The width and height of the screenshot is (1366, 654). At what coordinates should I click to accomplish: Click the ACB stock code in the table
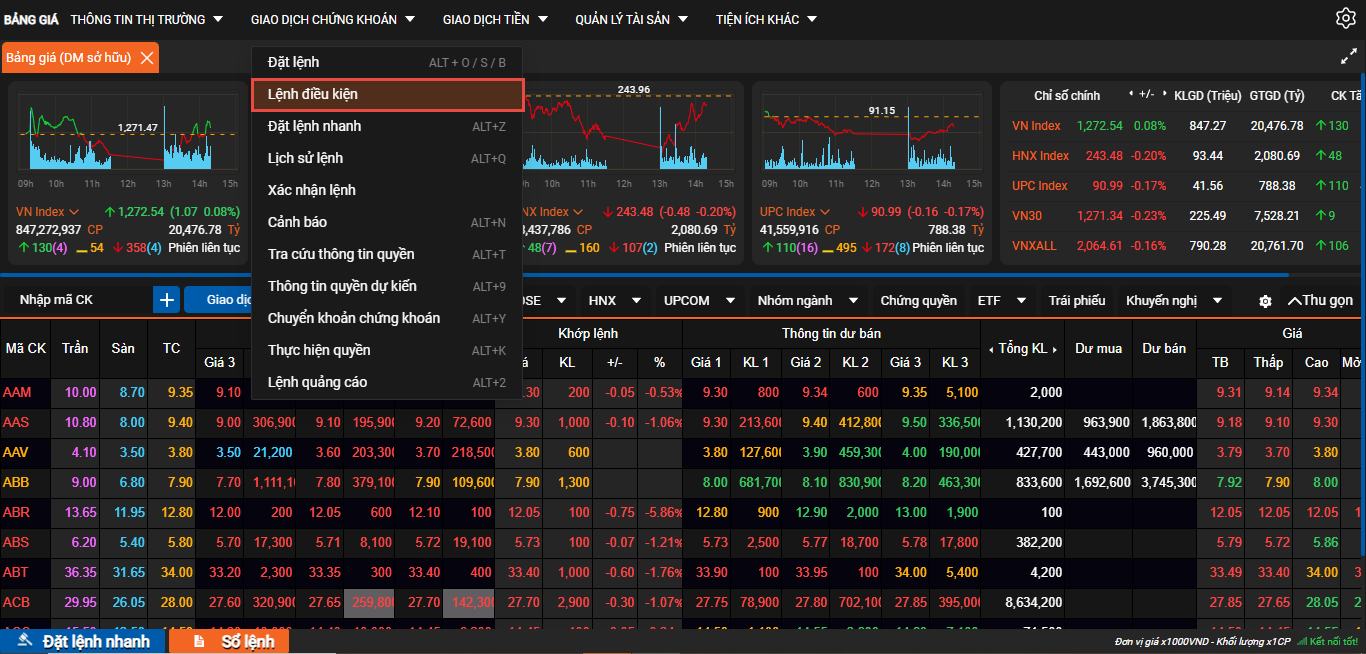[17, 602]
